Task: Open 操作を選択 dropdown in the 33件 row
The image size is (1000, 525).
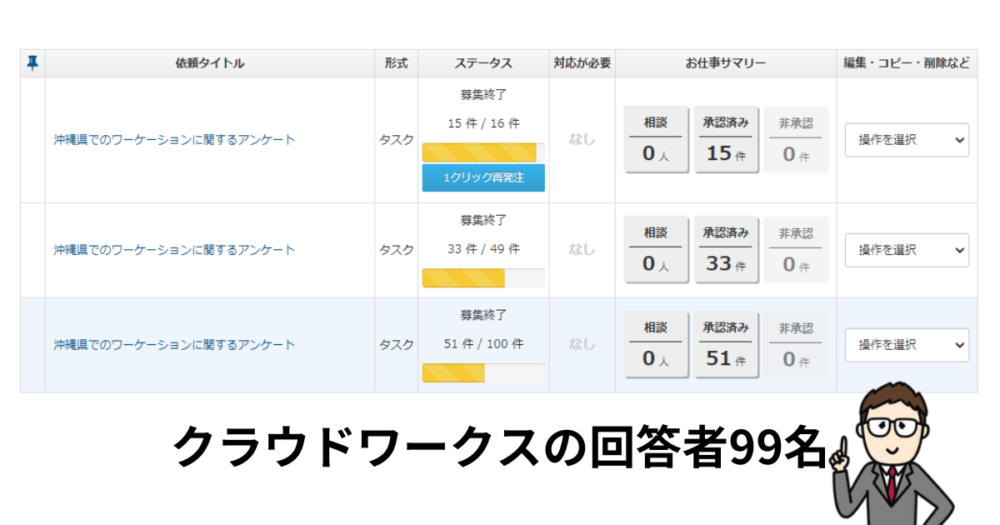Action: point(907,250)
